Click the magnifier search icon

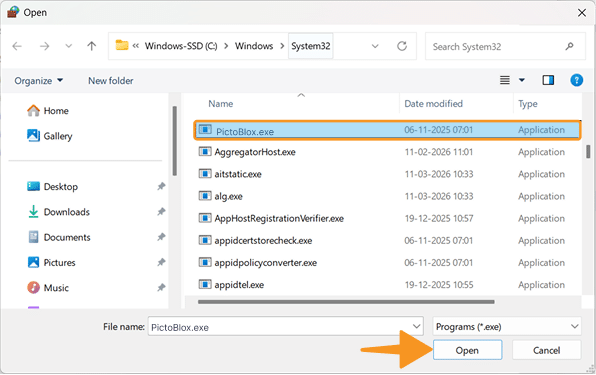click(569, 46)
